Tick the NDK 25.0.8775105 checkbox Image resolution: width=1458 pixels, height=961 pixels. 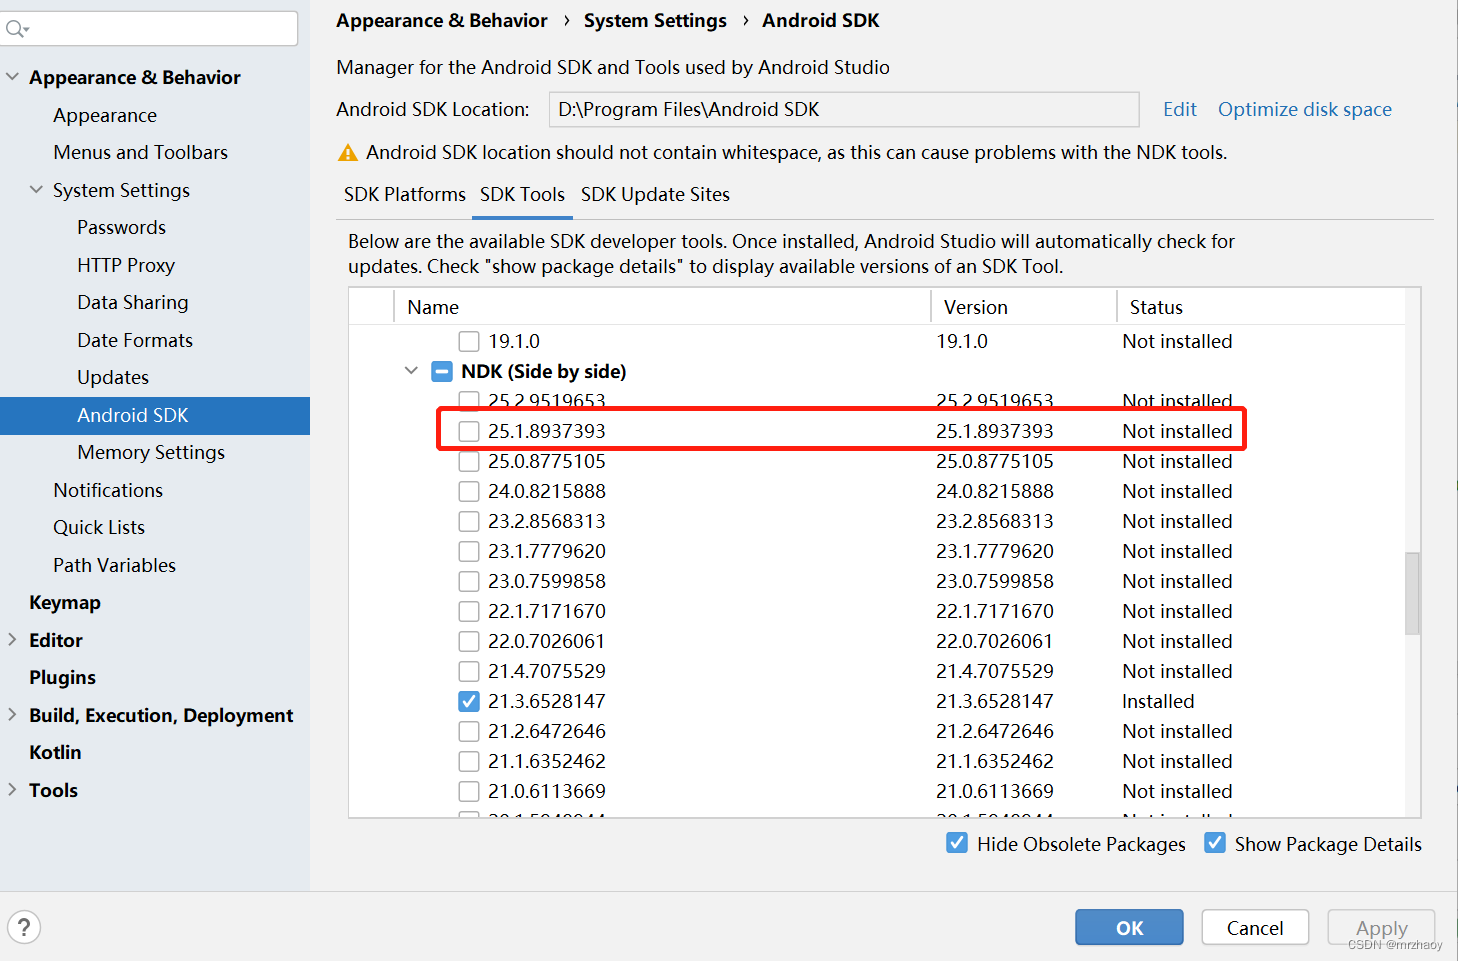469,461
